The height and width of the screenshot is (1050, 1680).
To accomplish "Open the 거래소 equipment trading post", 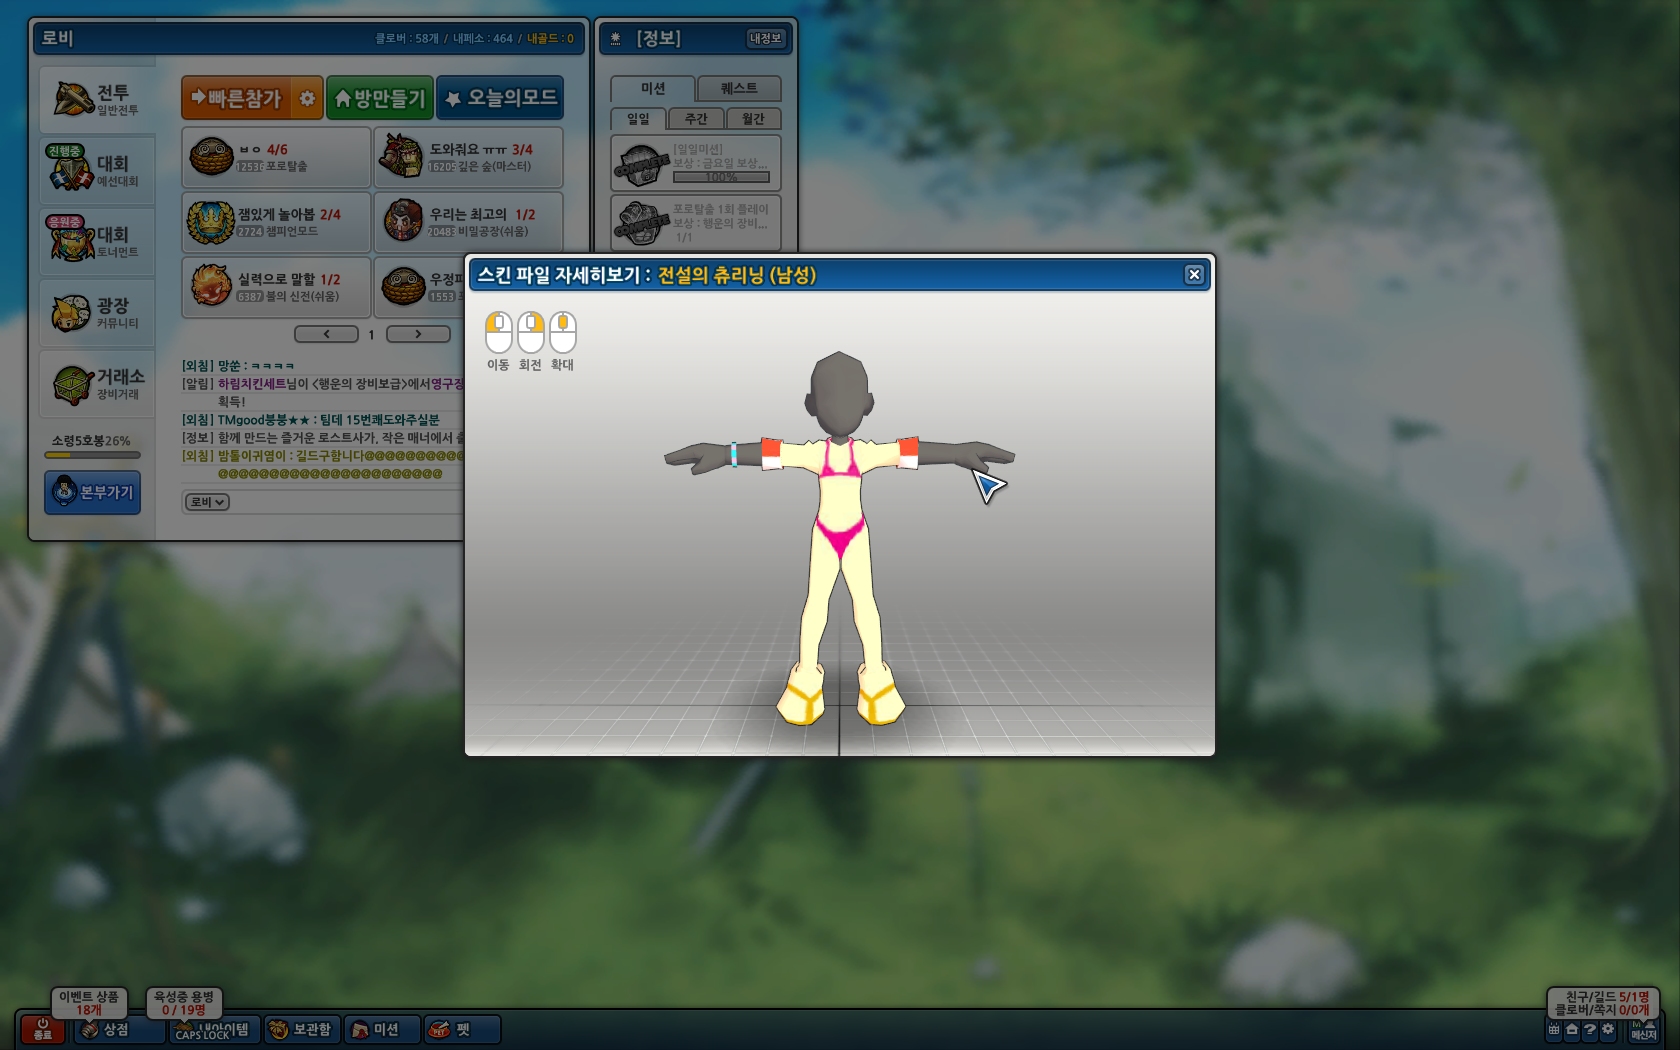I will tap(97, 383).
